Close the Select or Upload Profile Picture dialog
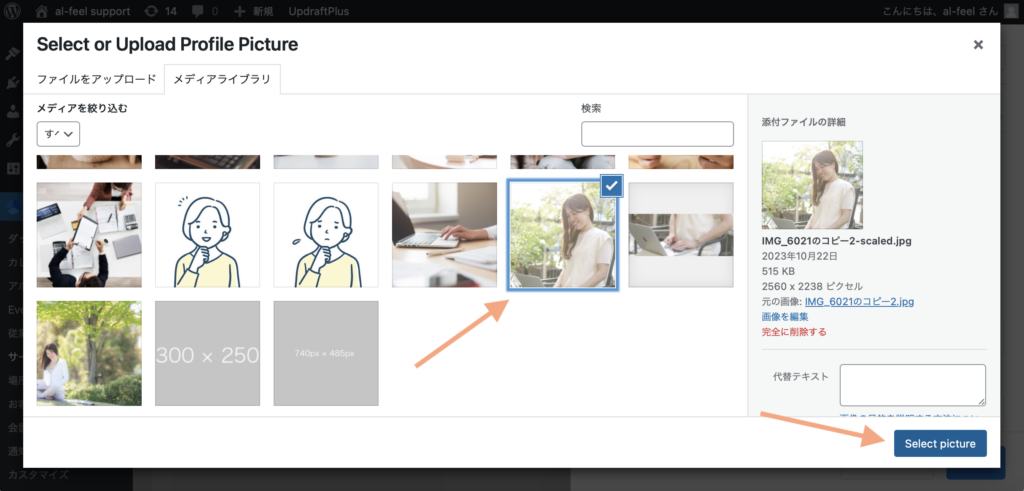The width and height of the screenshot is (1024, 491). (978, 45)
